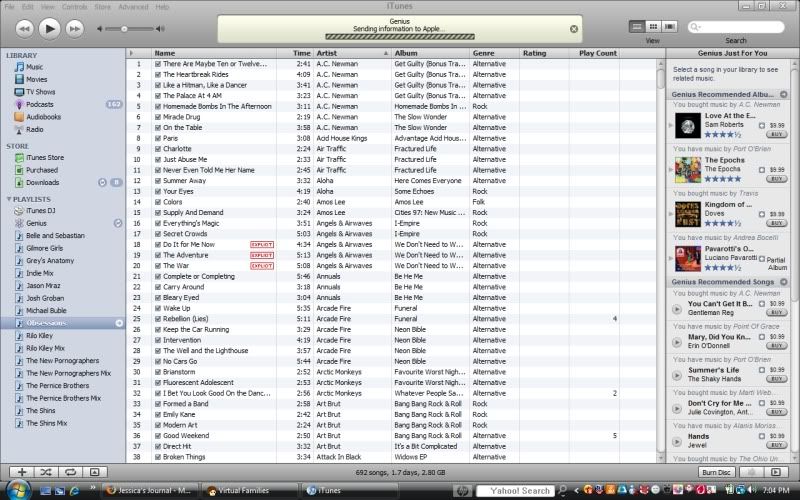Viewport: 800px width, 500px height.
Task: Switch to grid view
Action: click(x=653, y=27)
